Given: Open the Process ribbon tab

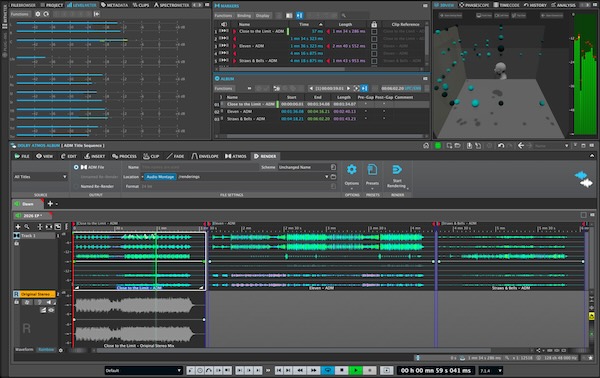Looking at the screenshot, I should (x=124, y=156).
